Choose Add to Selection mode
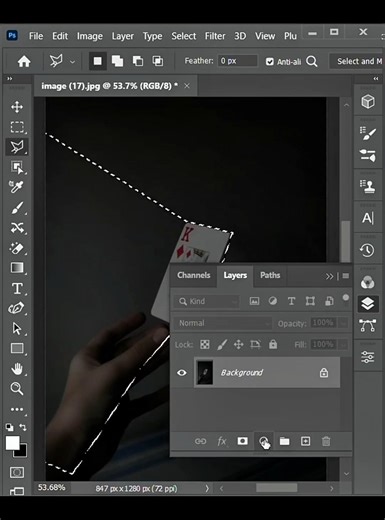 [x=117, y=61]
